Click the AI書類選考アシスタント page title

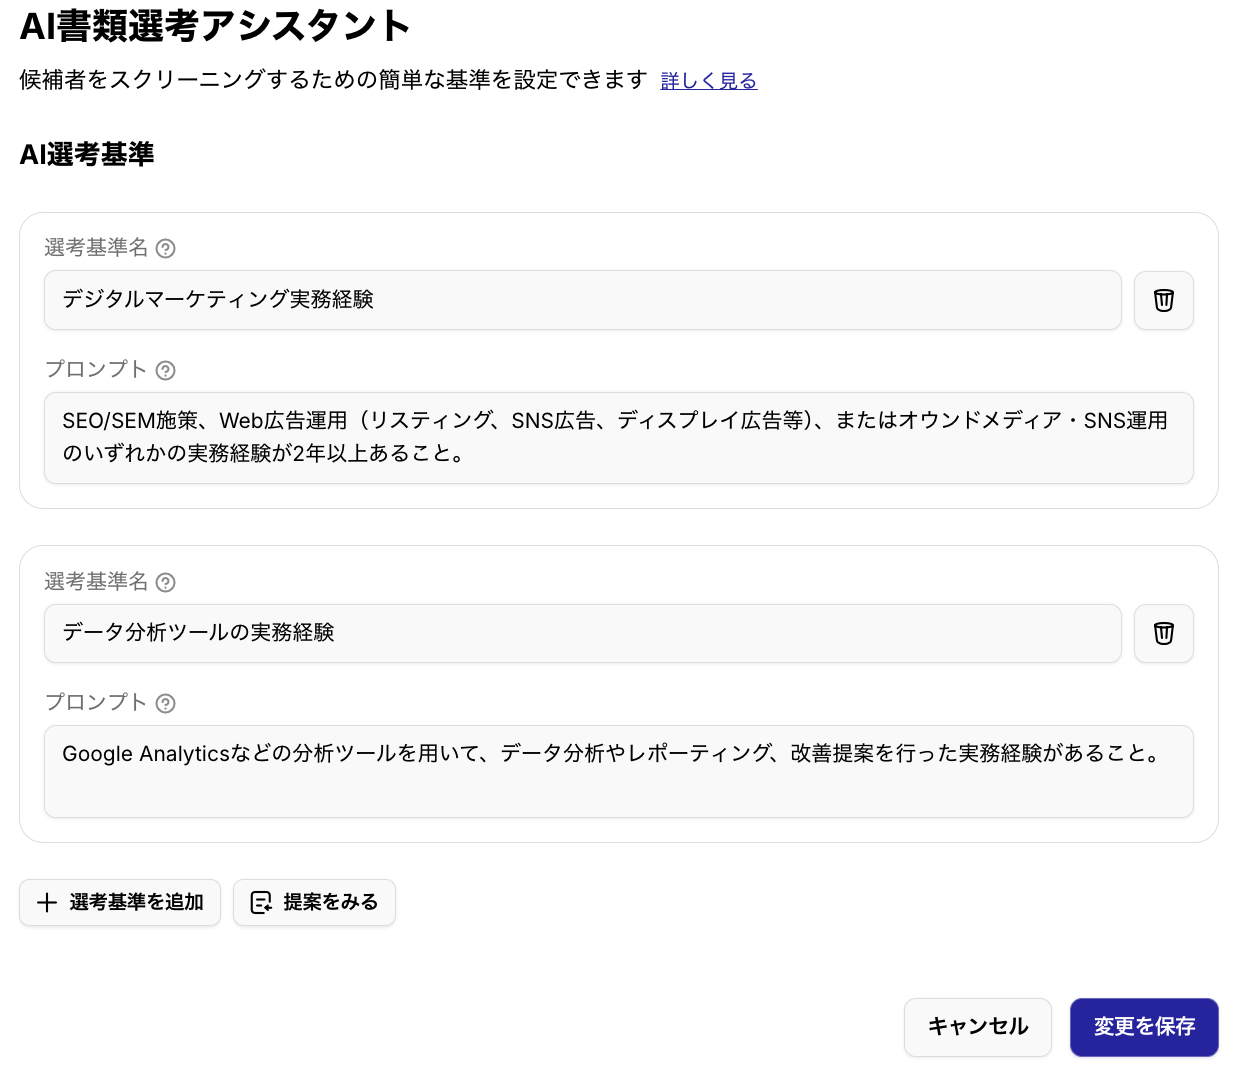(215, 27)
